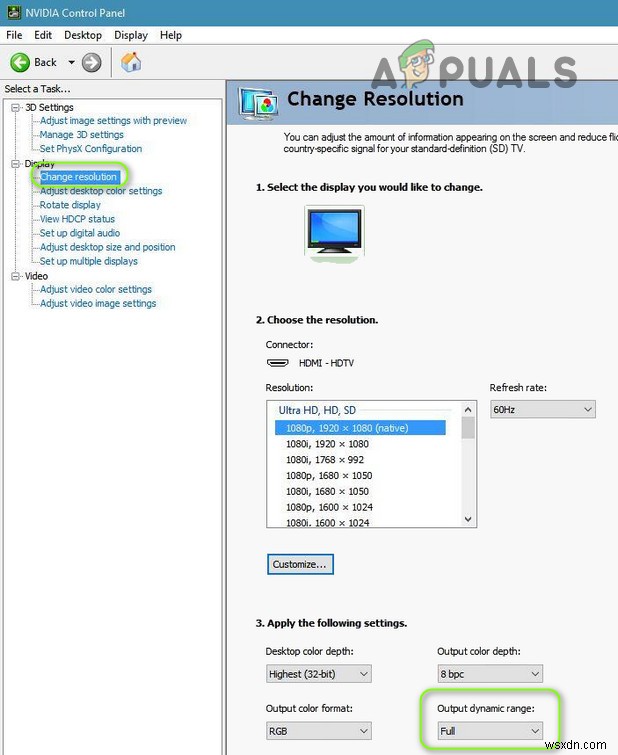
Task: Click resolution list scroll up arrow
Action: pos(468,410)
